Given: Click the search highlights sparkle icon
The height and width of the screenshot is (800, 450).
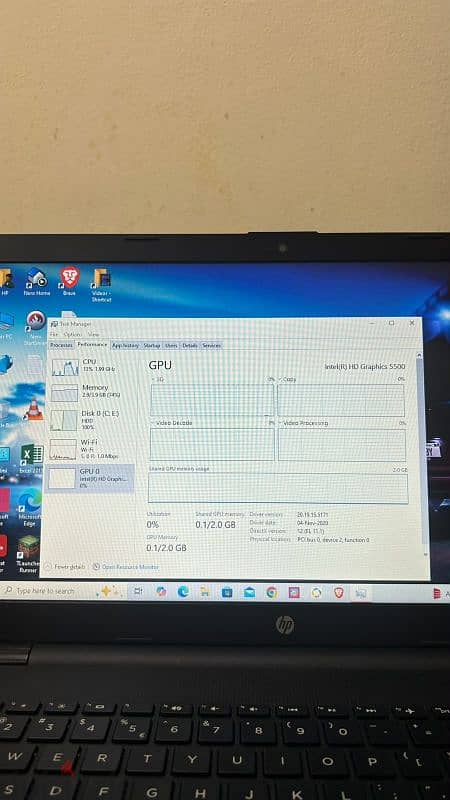Looking at the screenshot, I should point(111,591).
